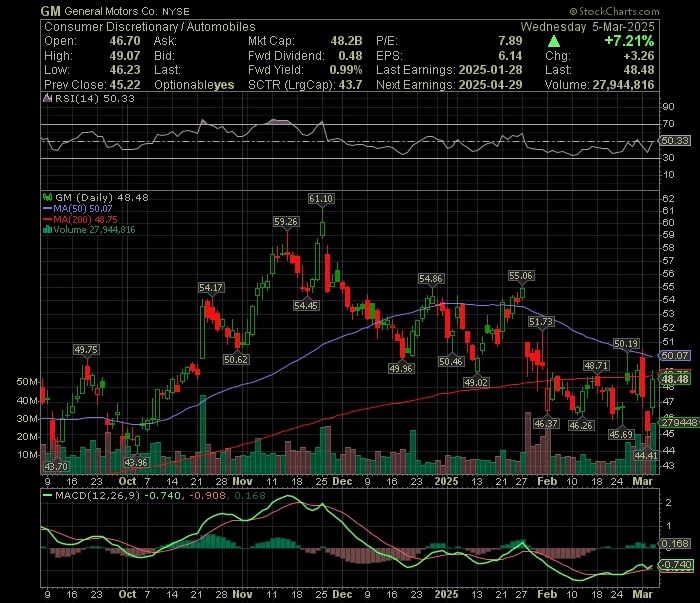Image resolution: width=700 pixels, height=603 pixels.
Task: Click the Volume legend bar icon
Action: 47,230
